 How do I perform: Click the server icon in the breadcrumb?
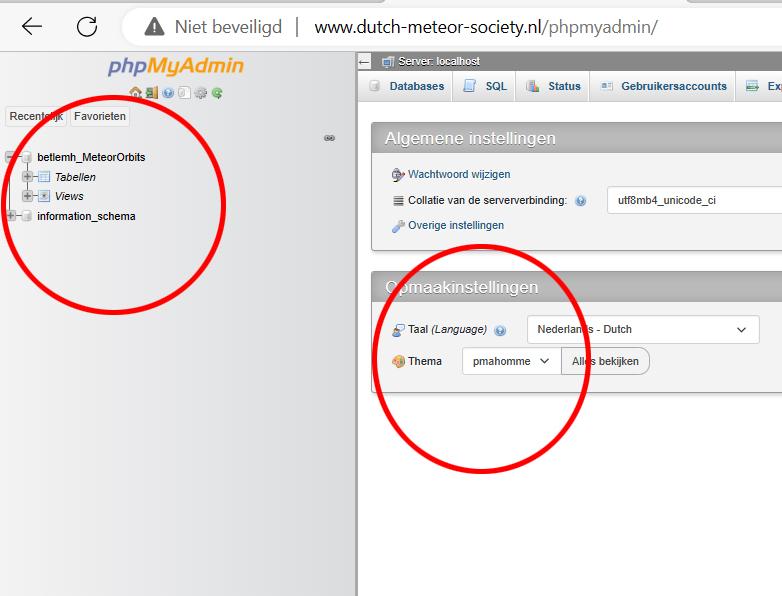[388, 62]
